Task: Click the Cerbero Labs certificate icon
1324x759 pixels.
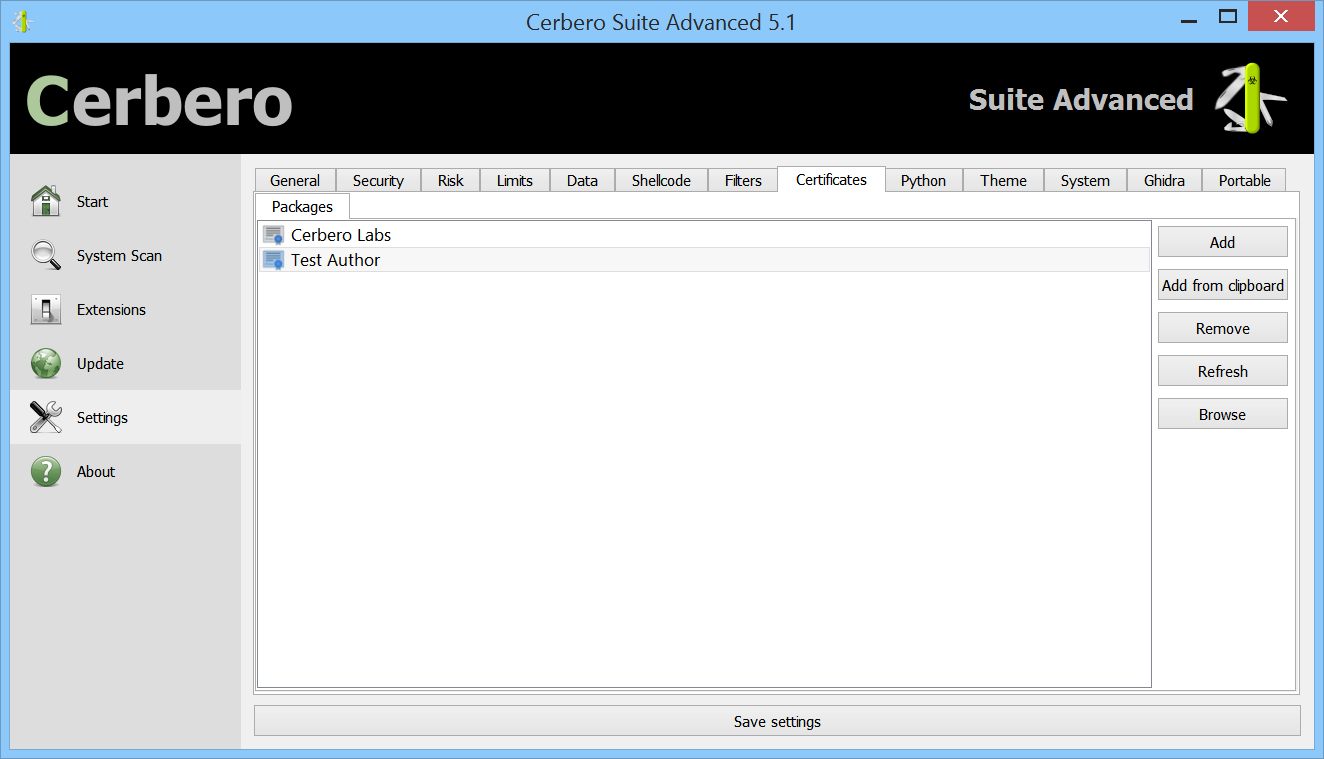Action: [x=273, y=235]
